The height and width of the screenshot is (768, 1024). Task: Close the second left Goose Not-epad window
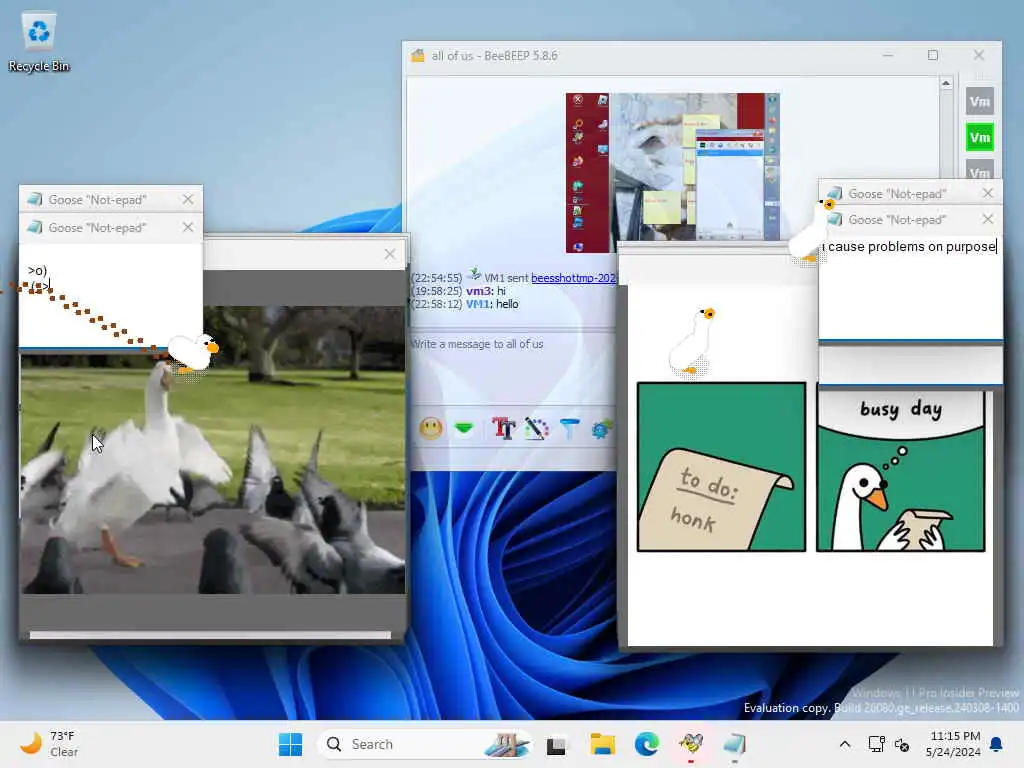188,227
